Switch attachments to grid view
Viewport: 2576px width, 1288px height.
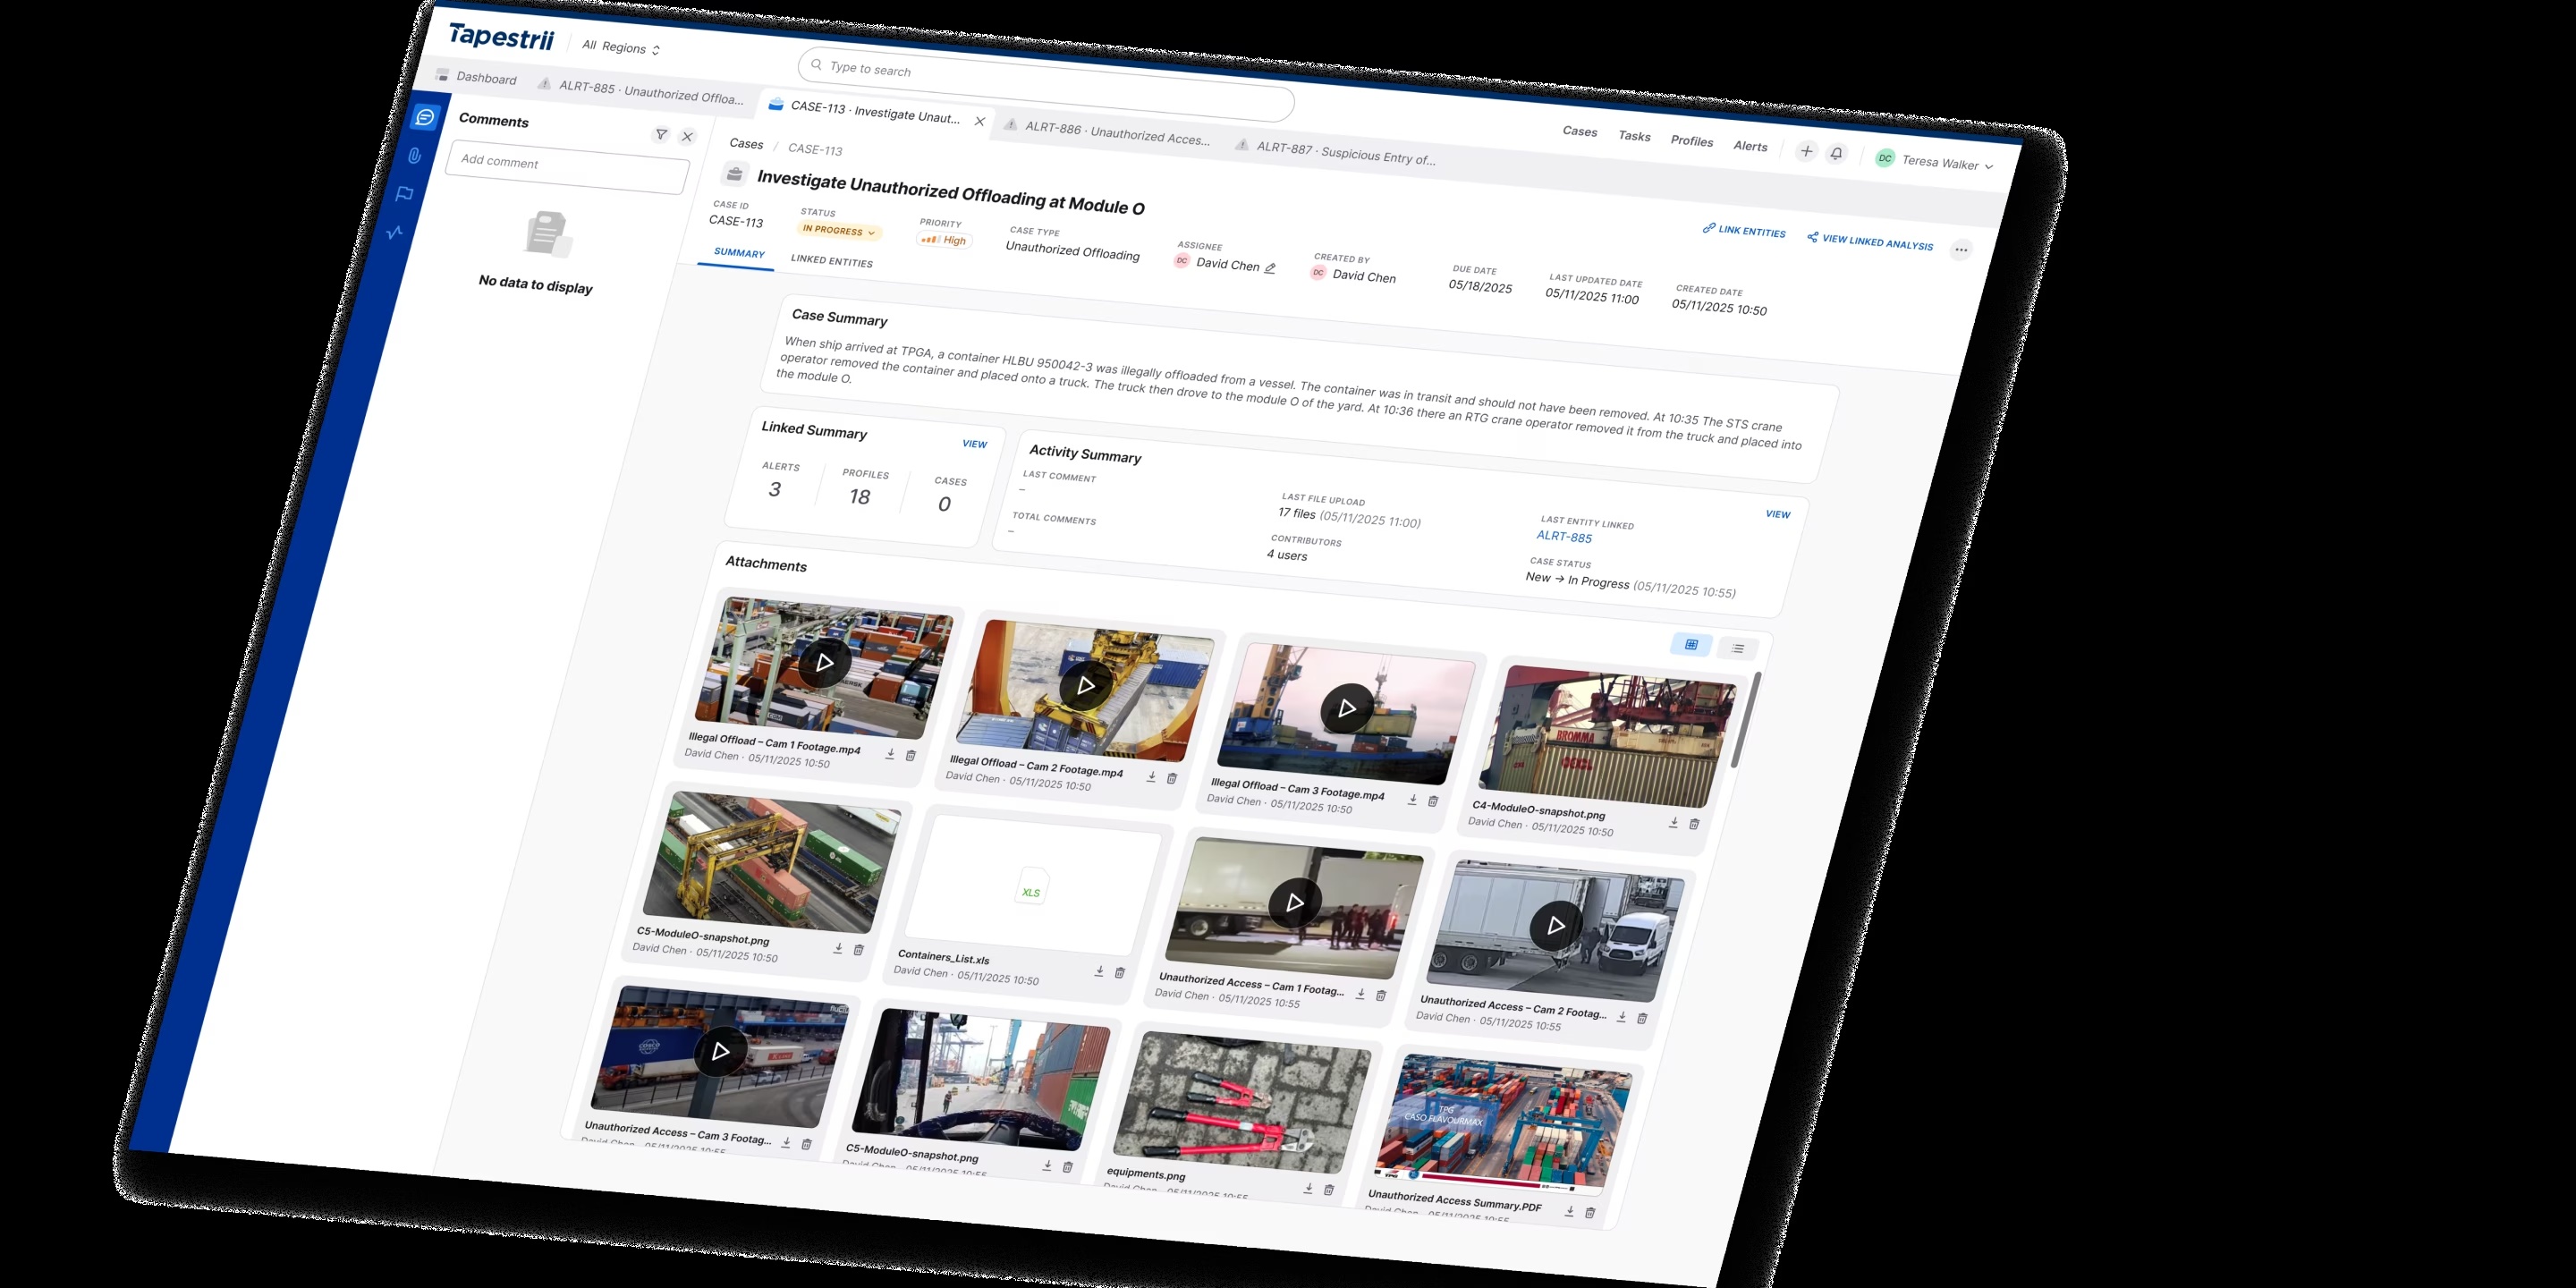click(1691, 645)
